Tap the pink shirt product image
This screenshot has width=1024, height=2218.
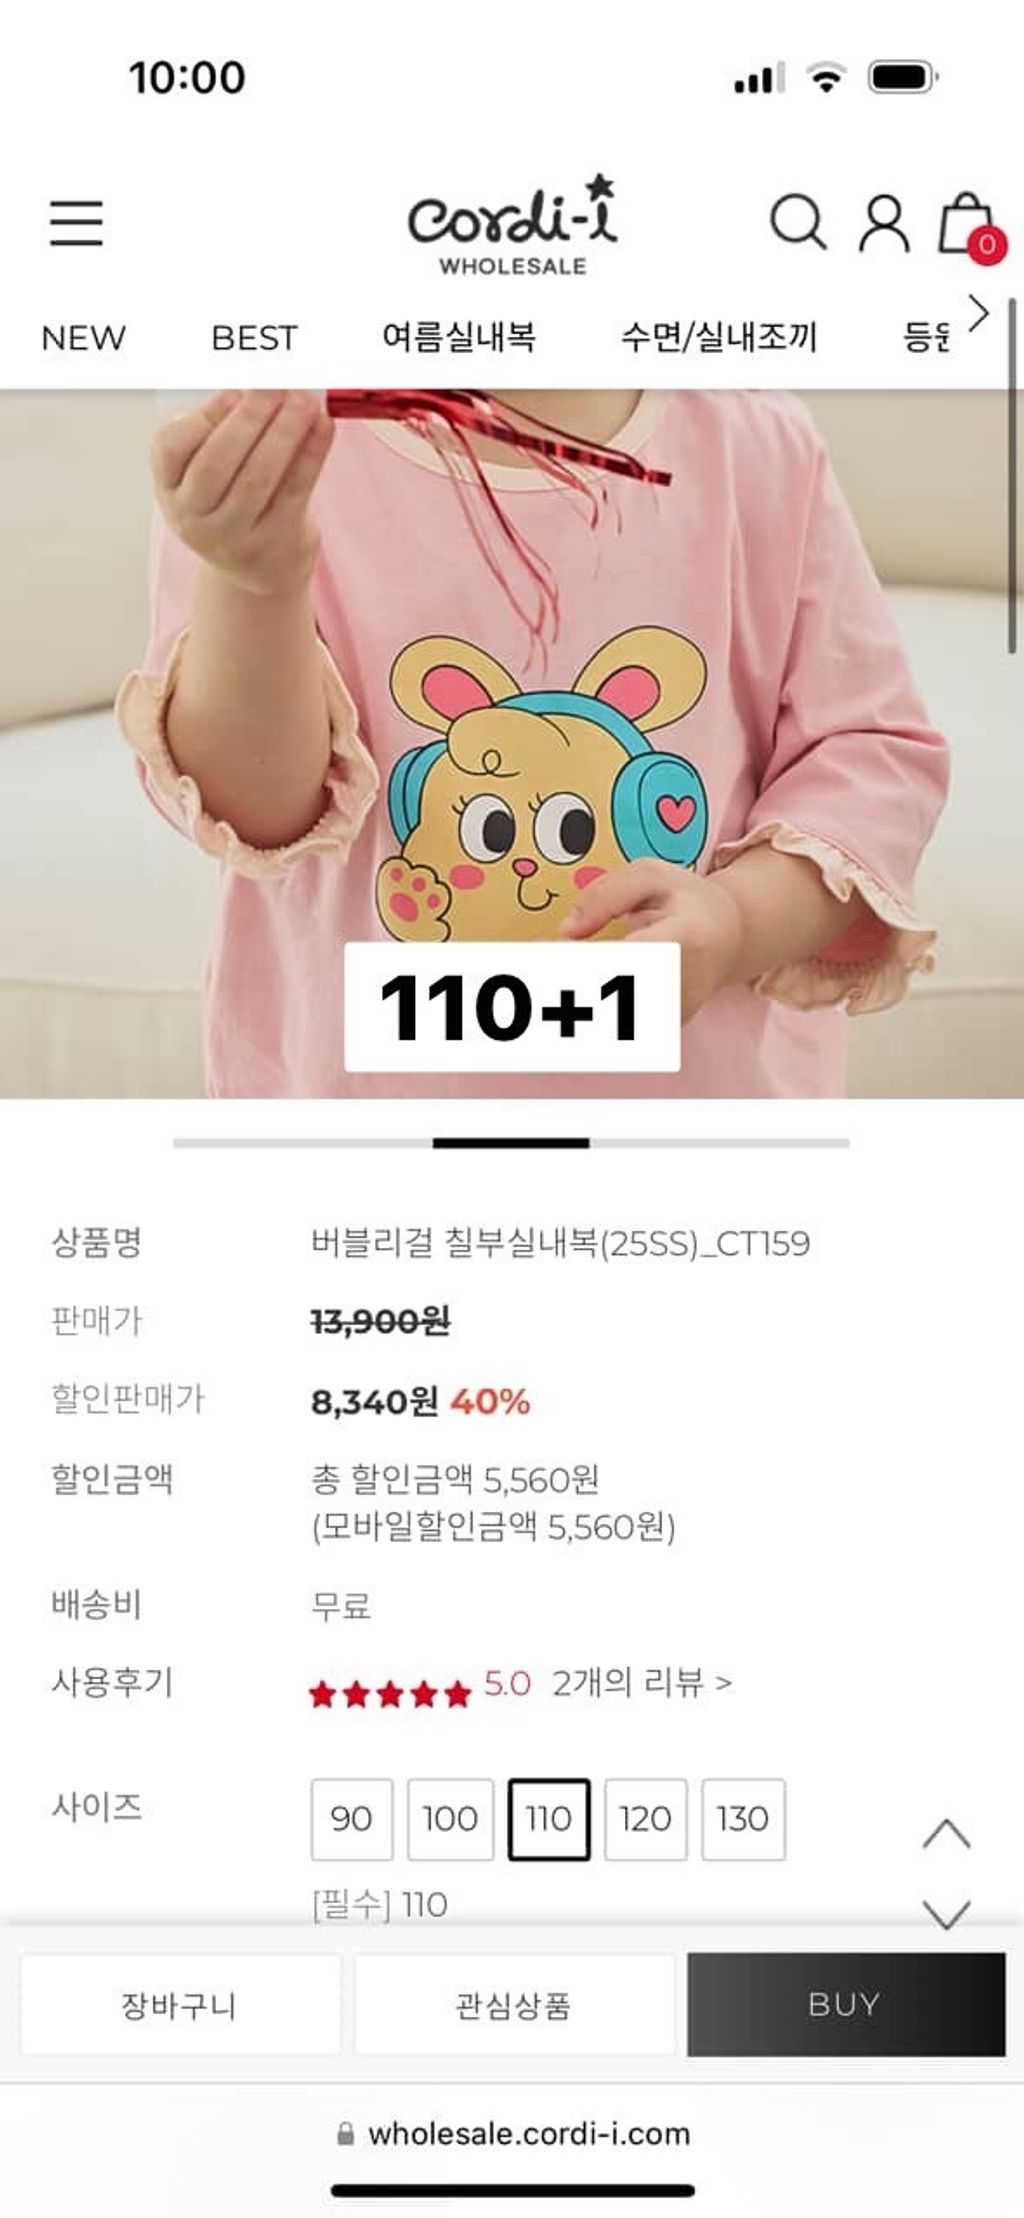tap(512, 744)
